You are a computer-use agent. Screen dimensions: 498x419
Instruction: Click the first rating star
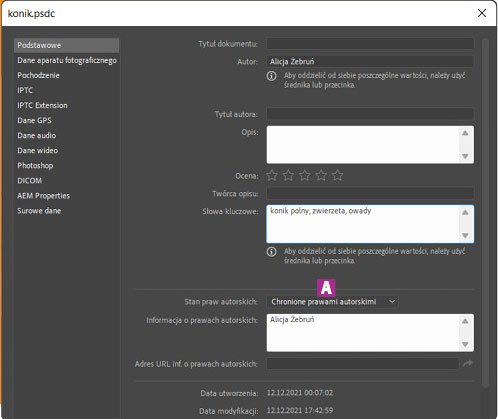(272, 175)
